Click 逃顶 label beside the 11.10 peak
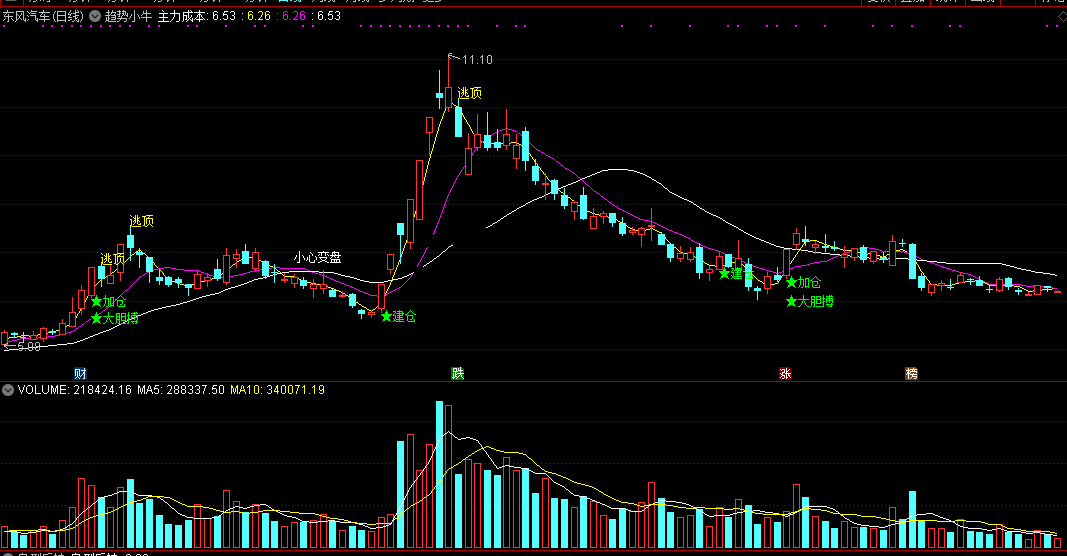This screenshot has height=556, width=1067. [x=470, y=93]
